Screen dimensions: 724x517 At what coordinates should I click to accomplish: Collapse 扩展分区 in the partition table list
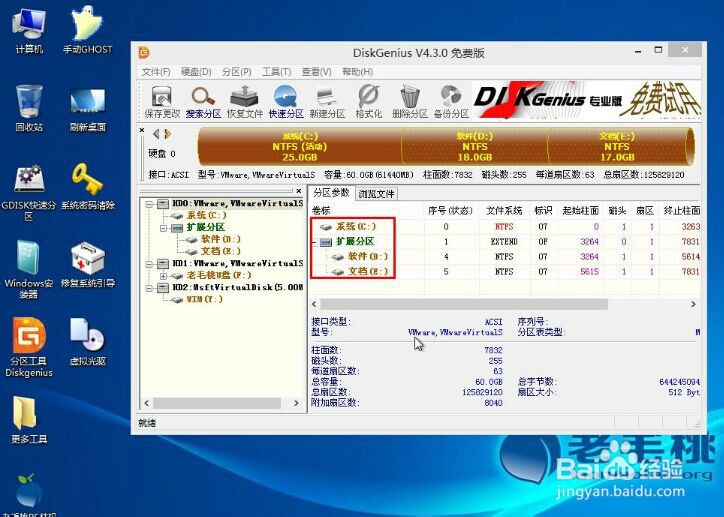coord(314,242)
